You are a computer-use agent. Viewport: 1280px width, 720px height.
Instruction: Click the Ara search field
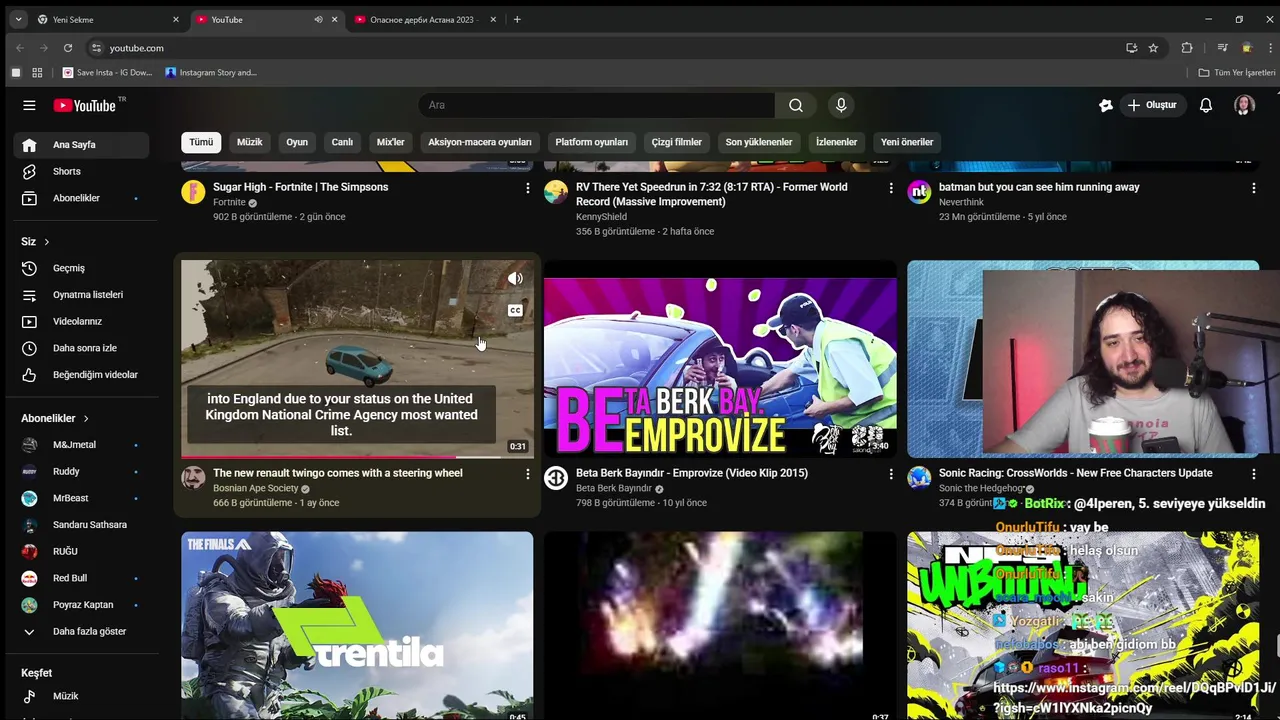(x=597, y=105)
